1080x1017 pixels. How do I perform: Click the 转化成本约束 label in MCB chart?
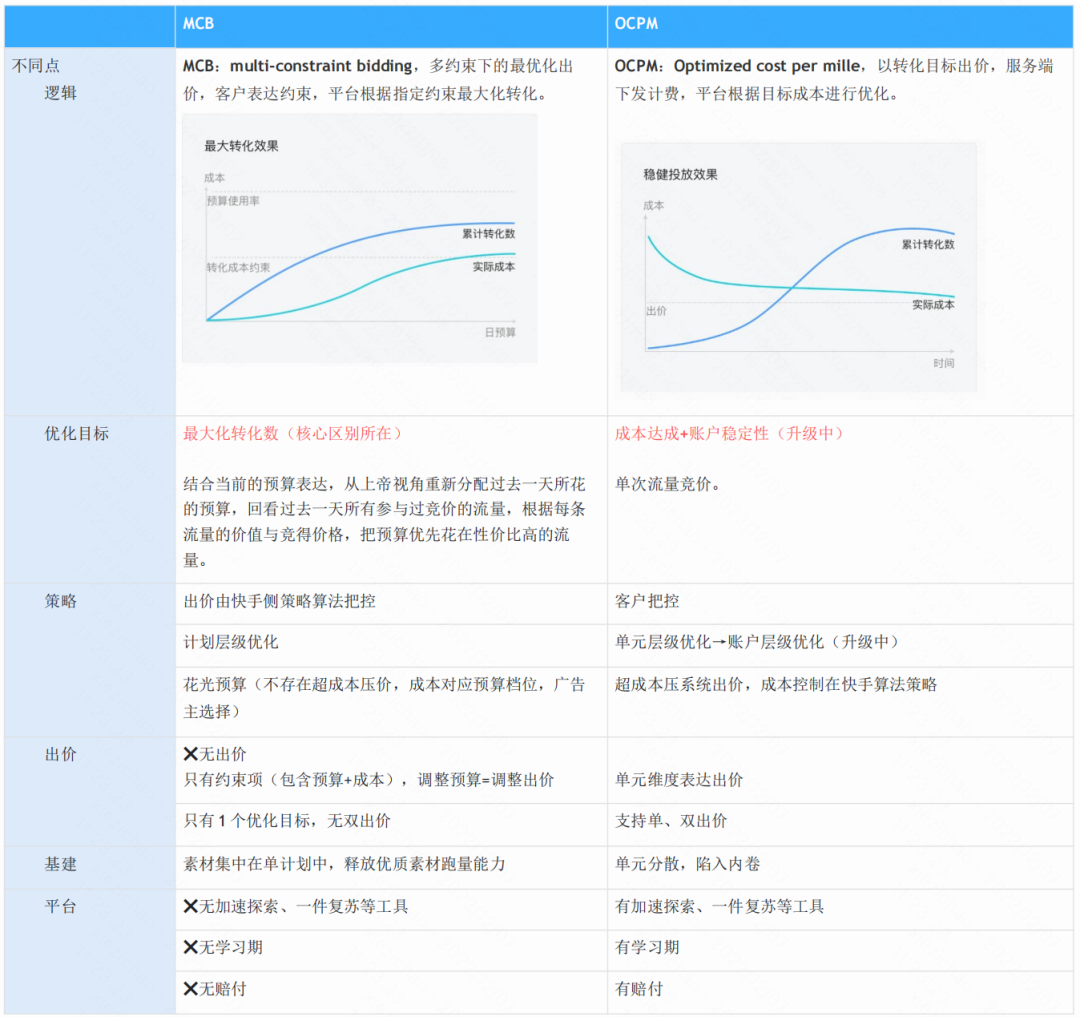(238, 267)
